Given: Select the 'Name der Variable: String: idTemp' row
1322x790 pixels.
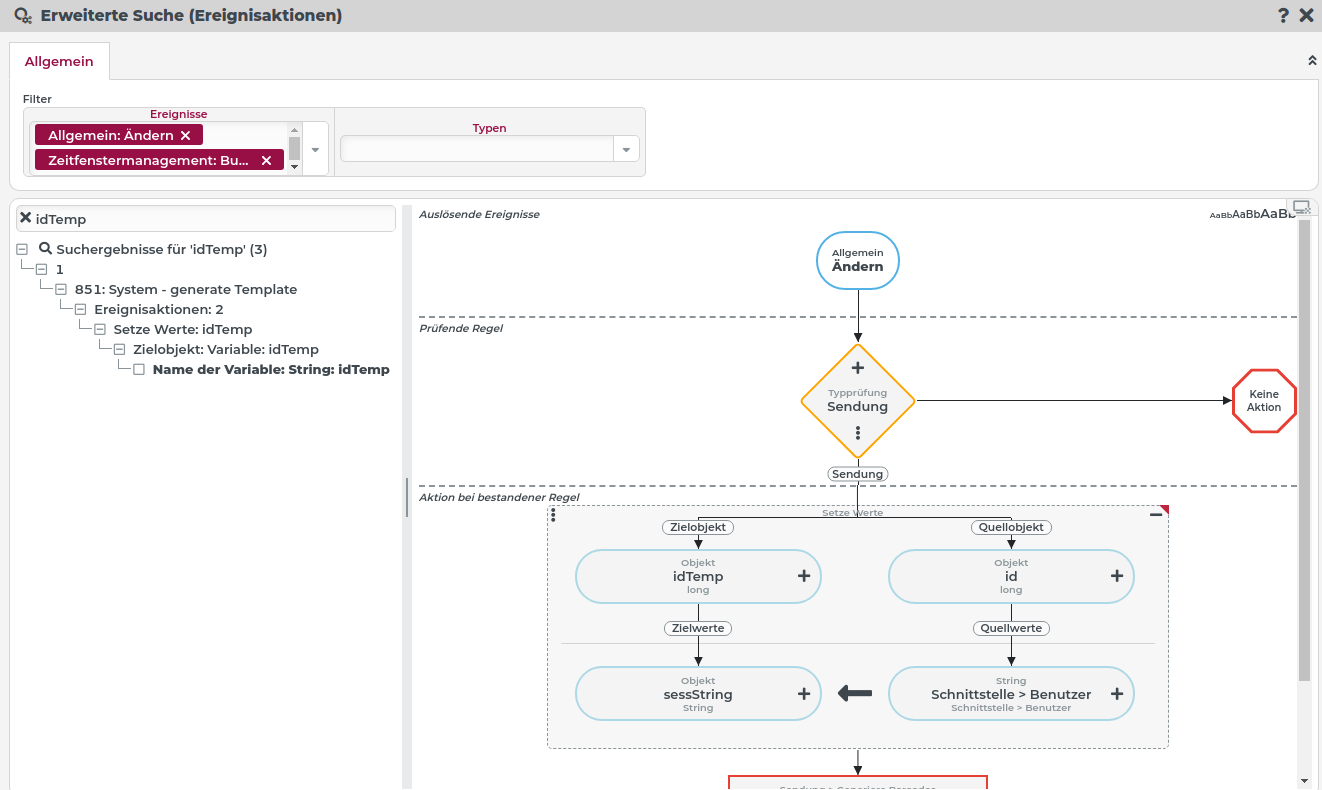Looking at the screenshot, I should [271, 369].
